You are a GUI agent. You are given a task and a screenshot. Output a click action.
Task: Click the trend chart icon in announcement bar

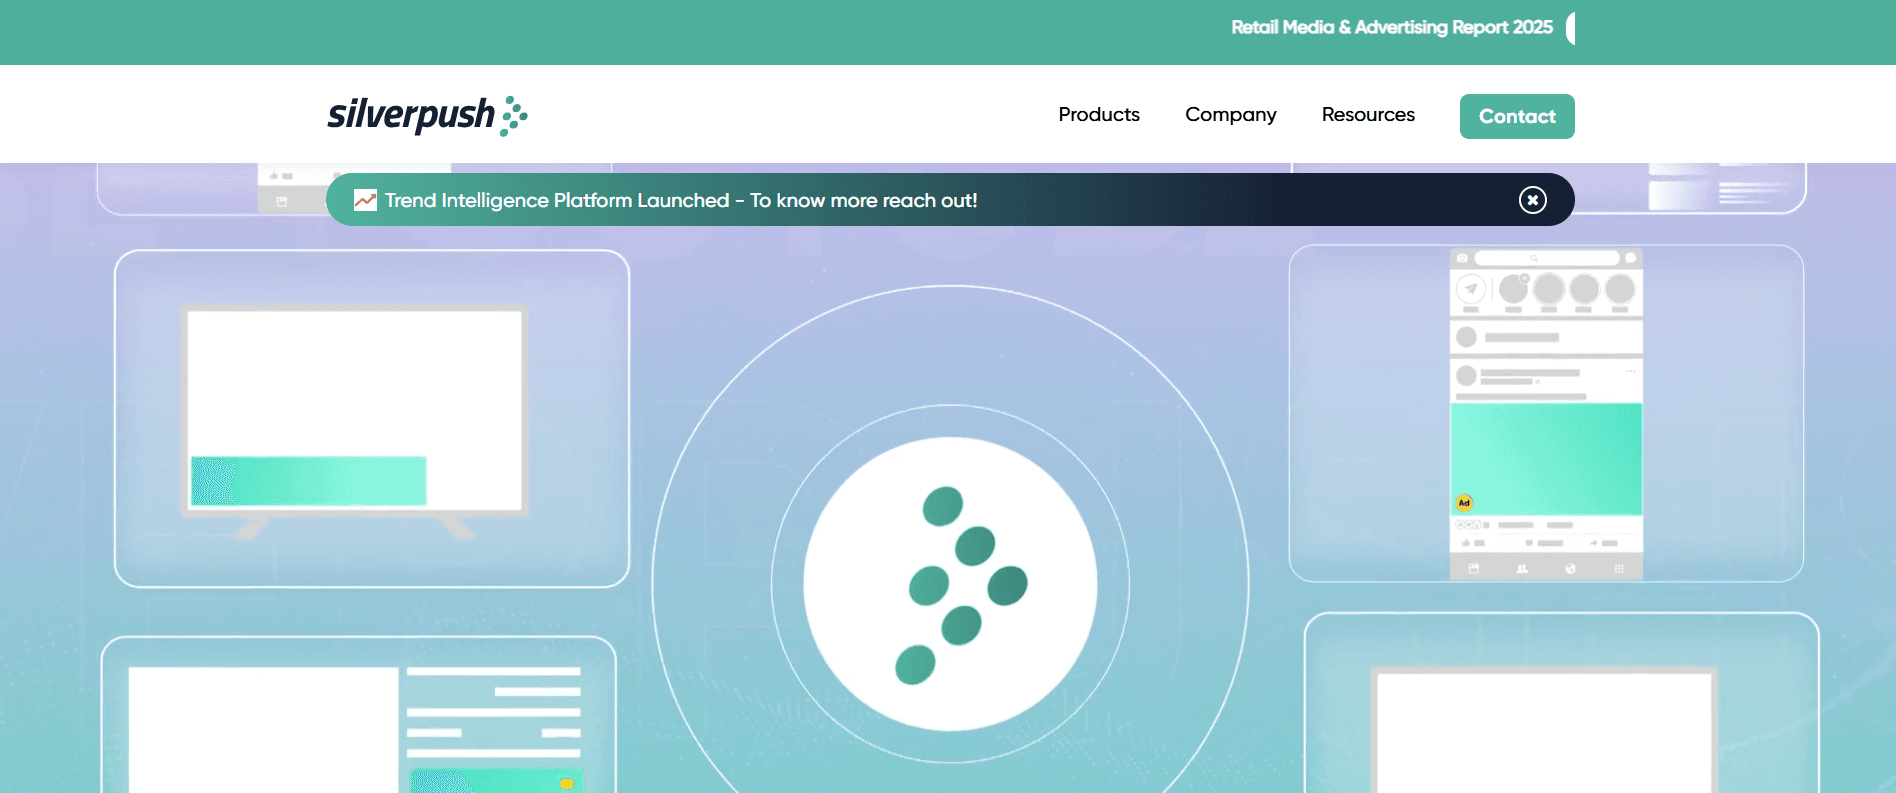[365, 200]
